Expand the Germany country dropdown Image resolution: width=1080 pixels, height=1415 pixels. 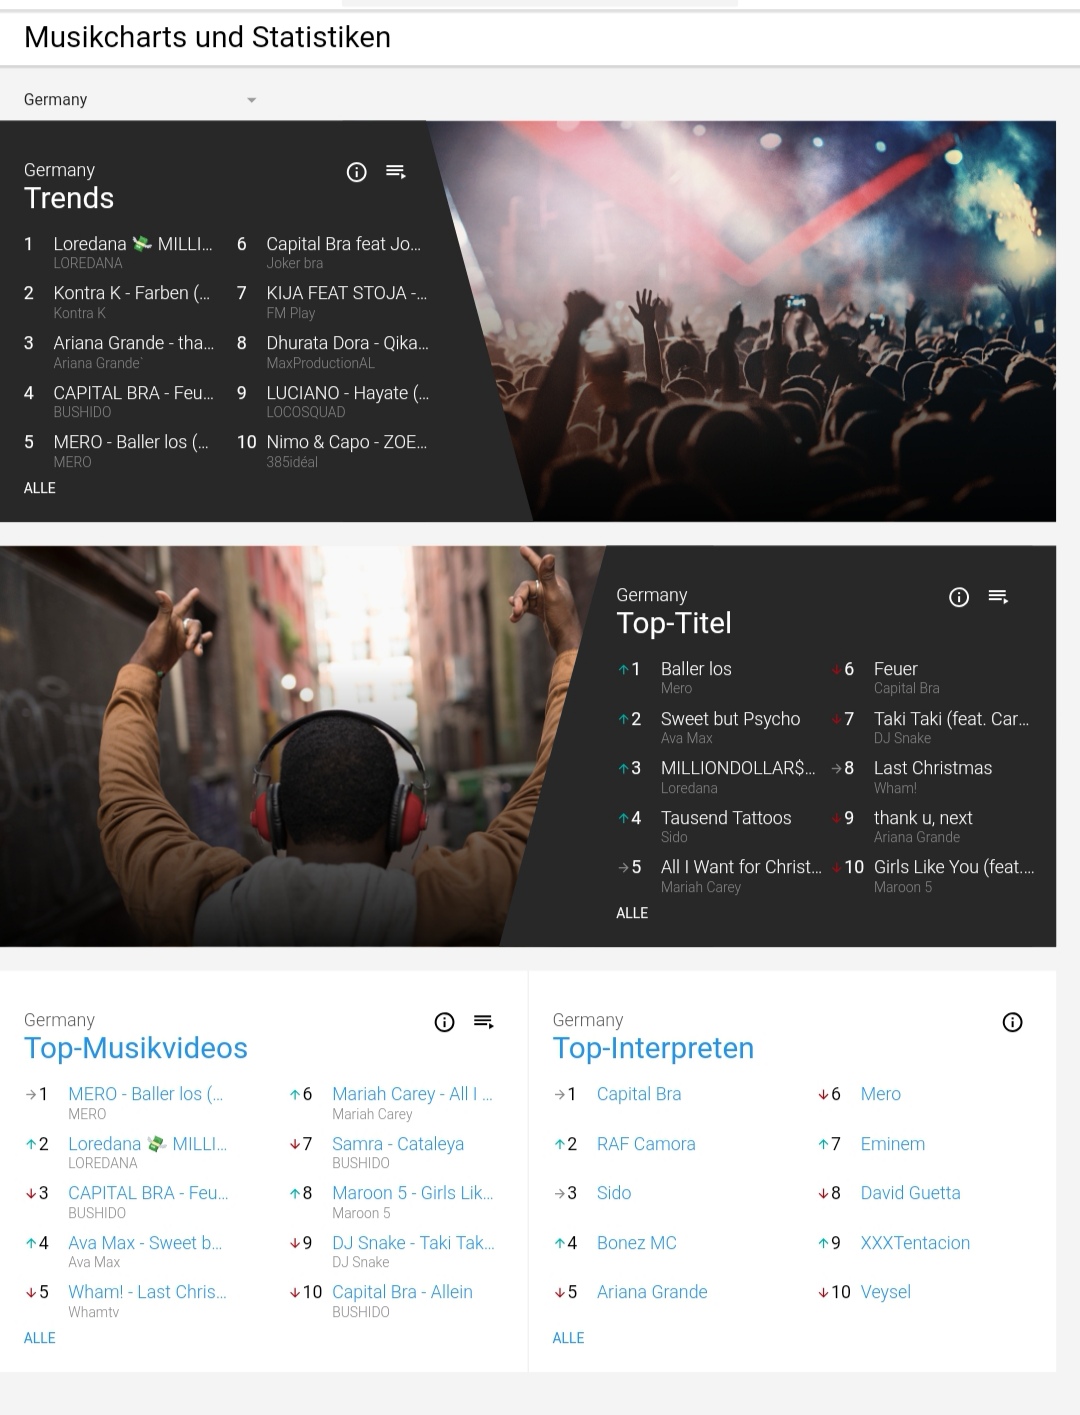tap(140, 100)
